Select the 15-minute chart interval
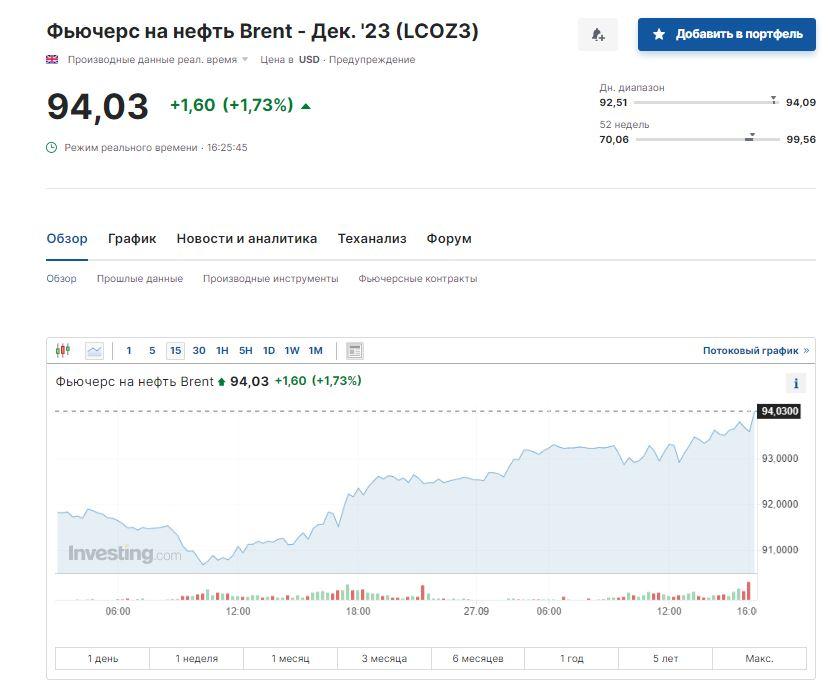This screenshot has height=684, width=828. [x=175, y=350]
